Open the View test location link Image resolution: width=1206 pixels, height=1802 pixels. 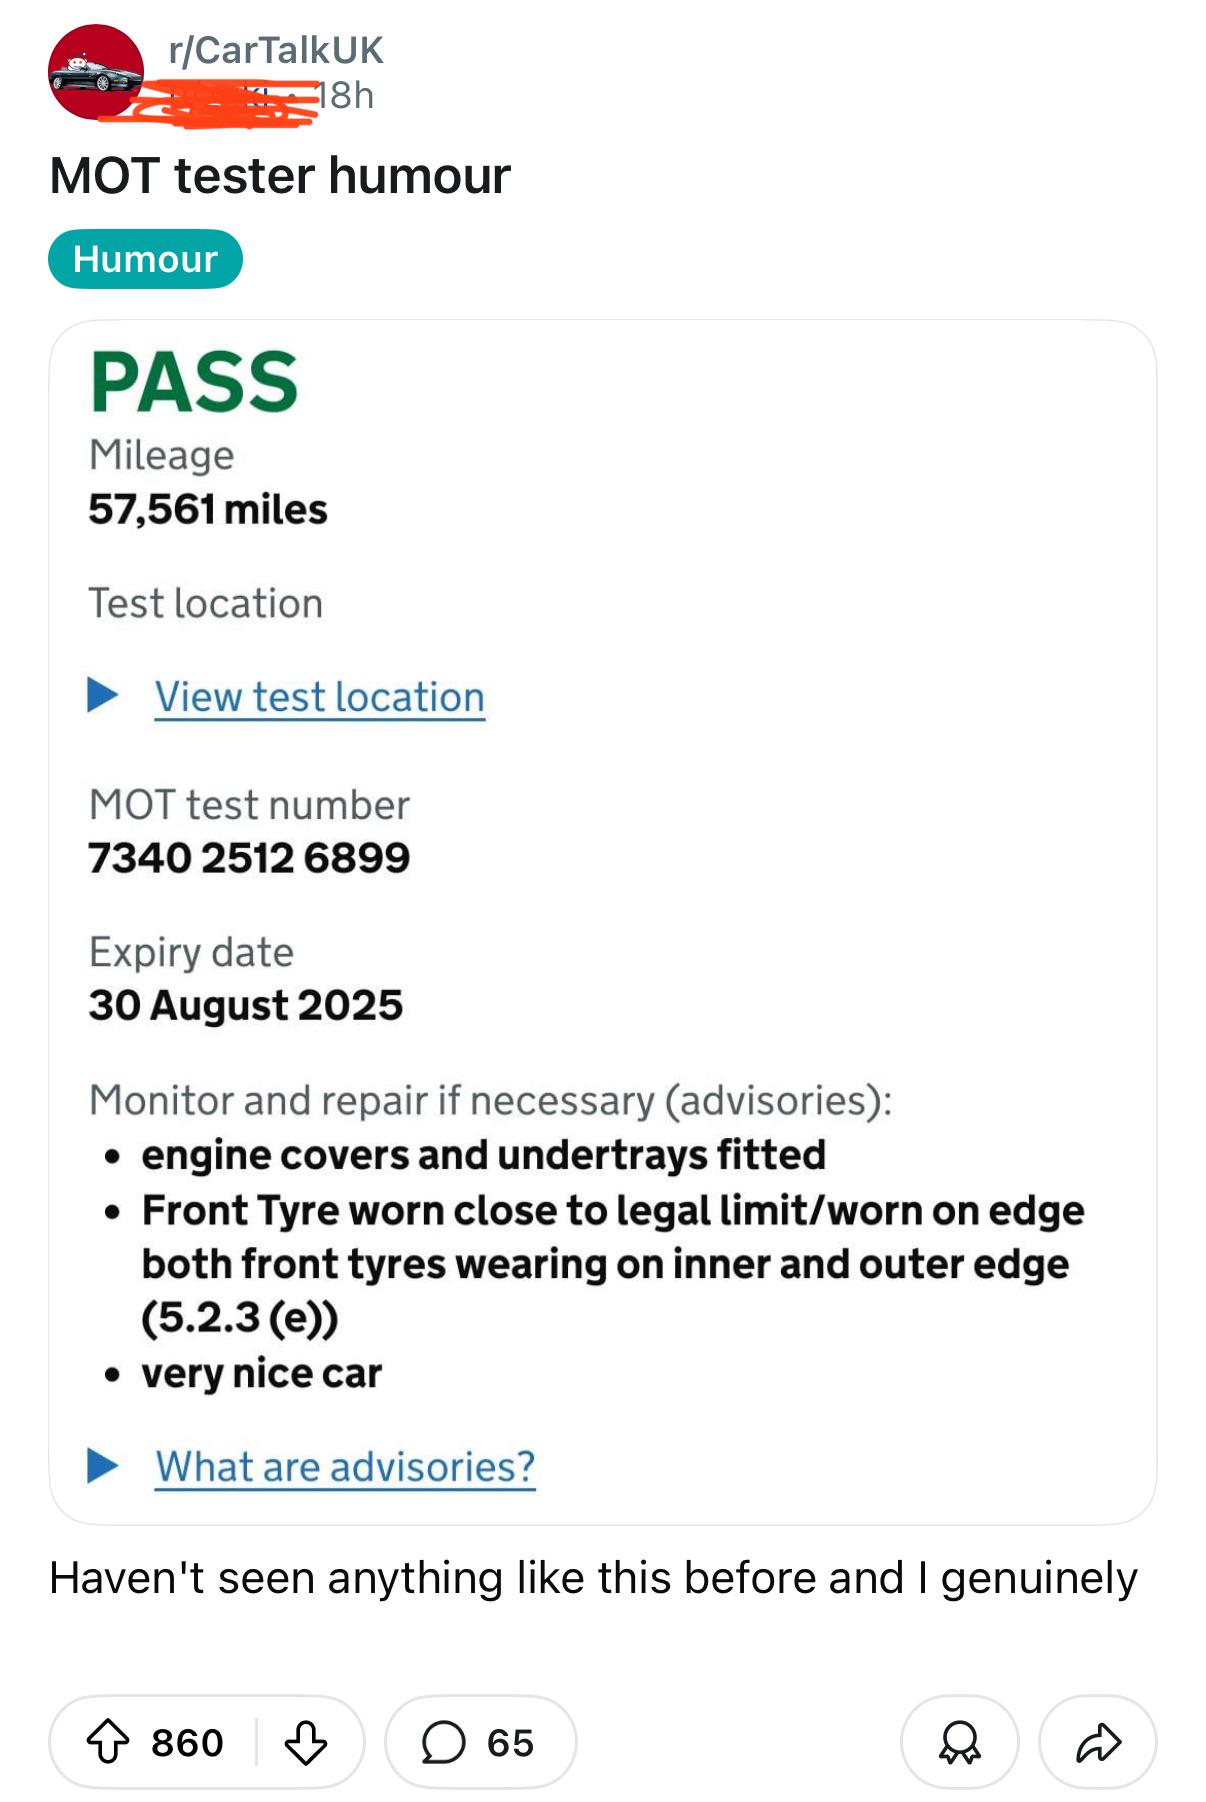(320, 697)
